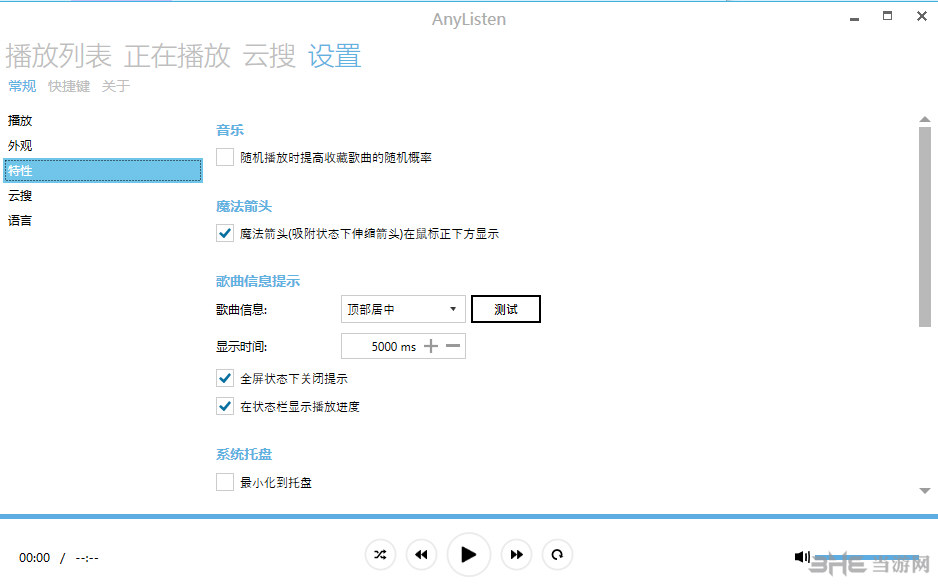Click the playback progress bar
This screenshot has width=938, height=586.
pos(469,516)
